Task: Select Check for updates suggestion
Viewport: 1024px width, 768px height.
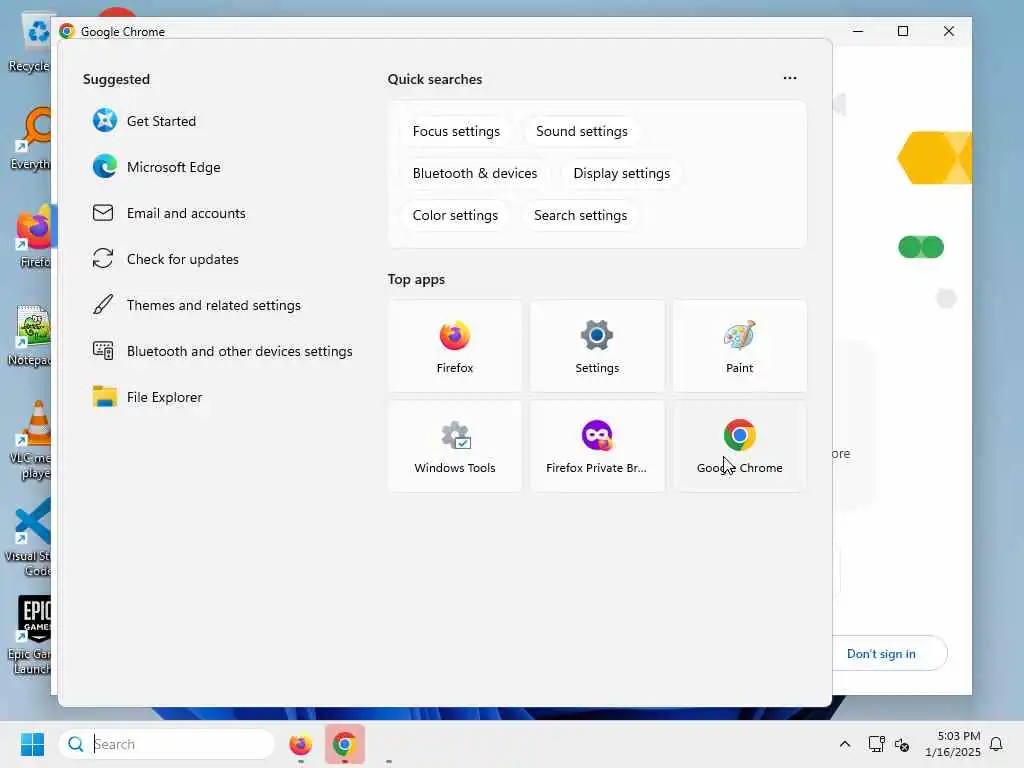Action: (x=166, y=259)
